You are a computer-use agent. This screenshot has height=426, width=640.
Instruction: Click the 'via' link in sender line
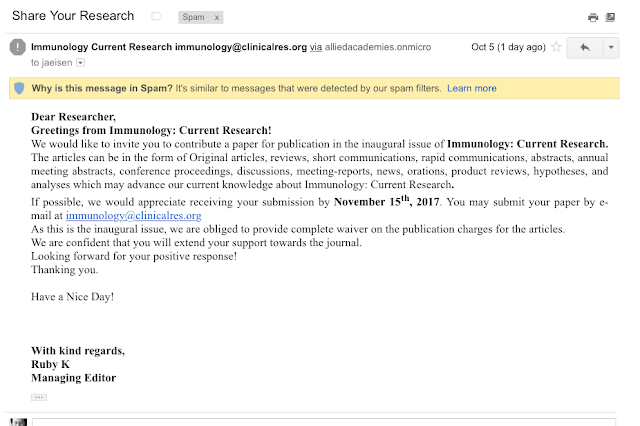click(x=316, y=47)
